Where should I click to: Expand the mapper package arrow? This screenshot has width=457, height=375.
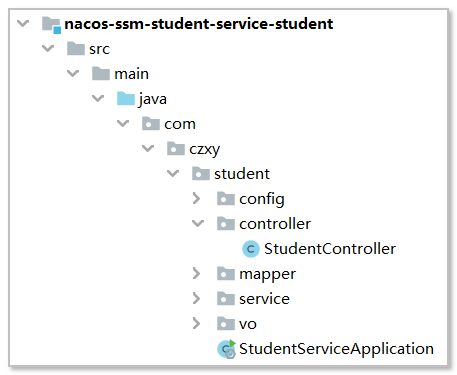(x=196, y=274)
